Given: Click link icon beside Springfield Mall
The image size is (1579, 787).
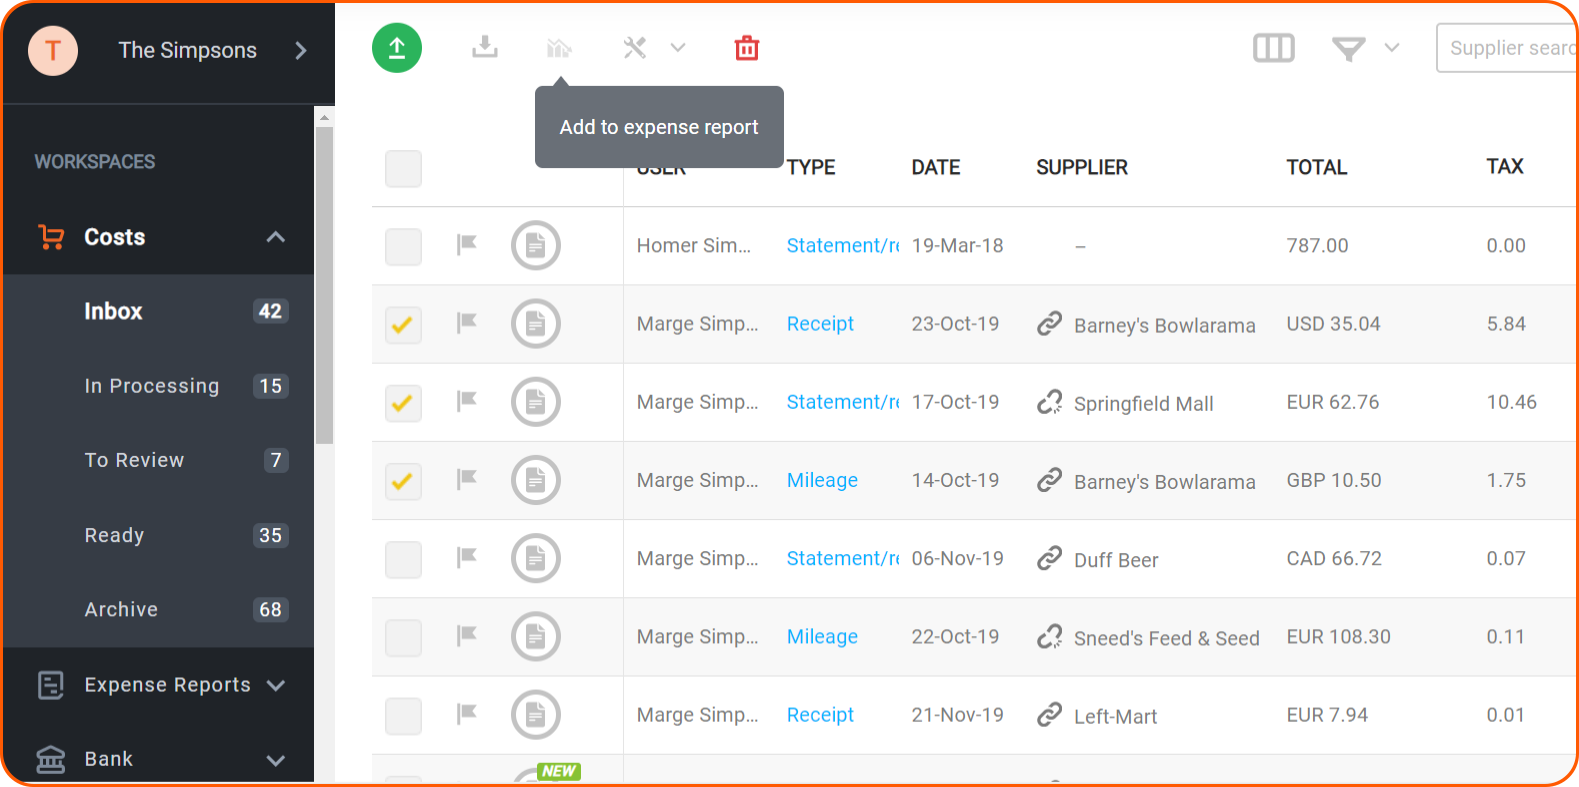Looking at the screenshot, I should tap(1049, 402).
